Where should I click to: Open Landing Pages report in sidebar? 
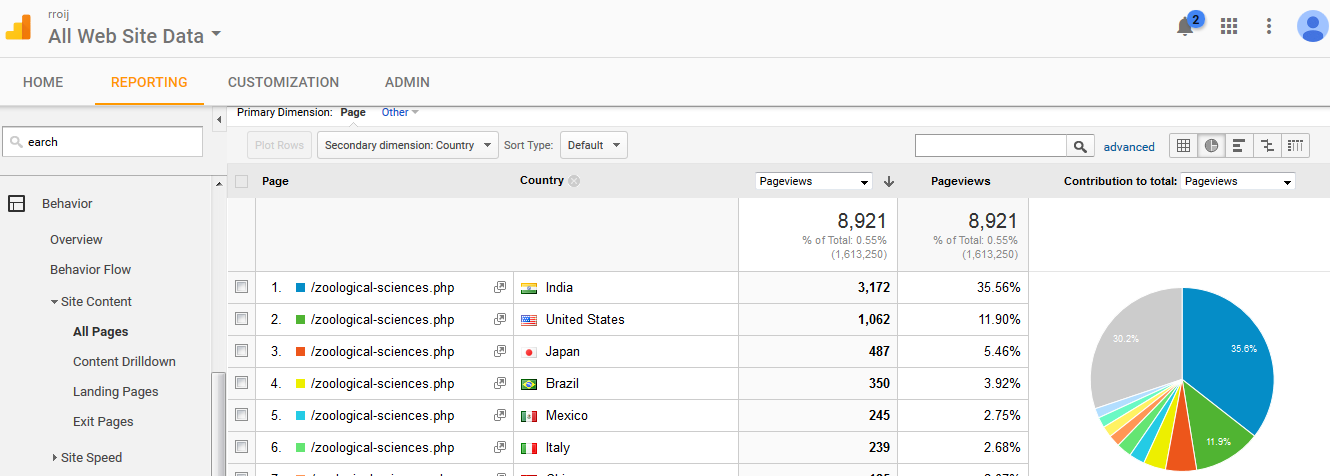pos(115,392)
